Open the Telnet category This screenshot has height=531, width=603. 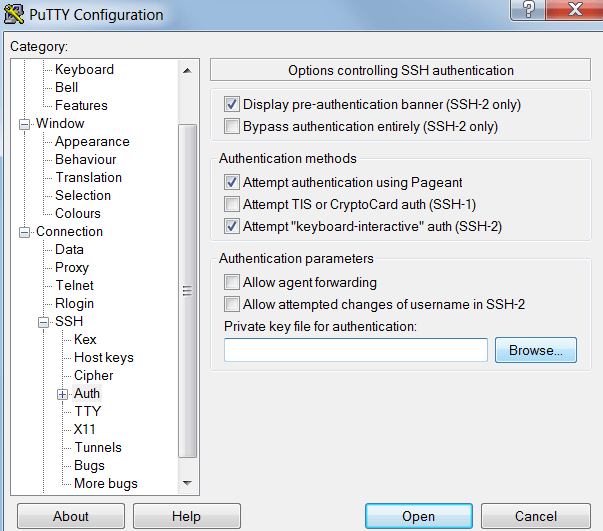pos(74,285)
